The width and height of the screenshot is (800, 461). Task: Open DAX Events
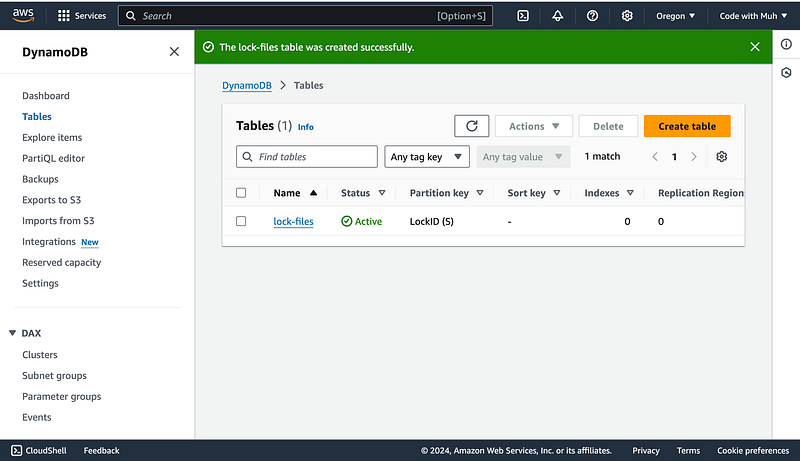[x=37, y=418]
